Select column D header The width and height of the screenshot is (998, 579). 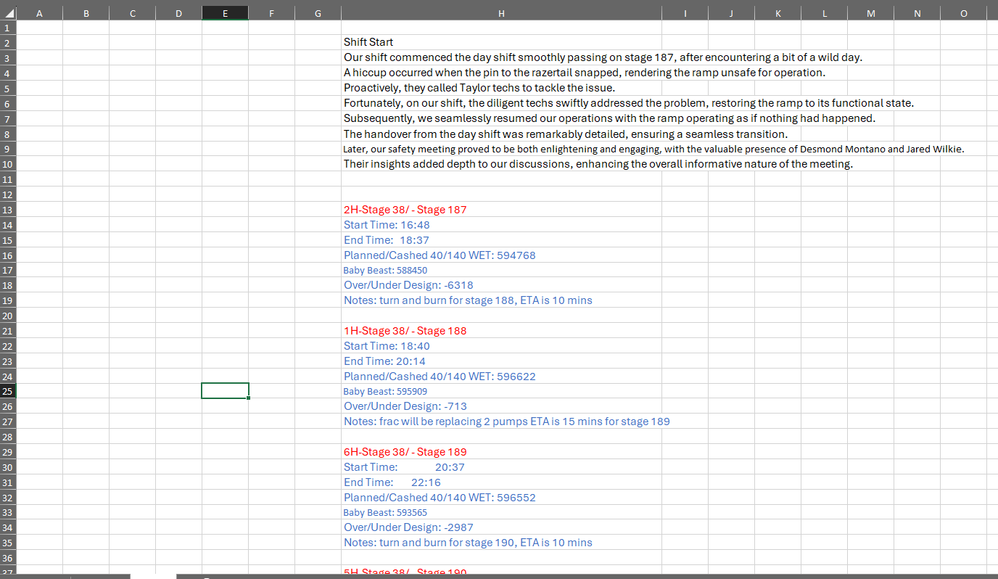point(179,13)
